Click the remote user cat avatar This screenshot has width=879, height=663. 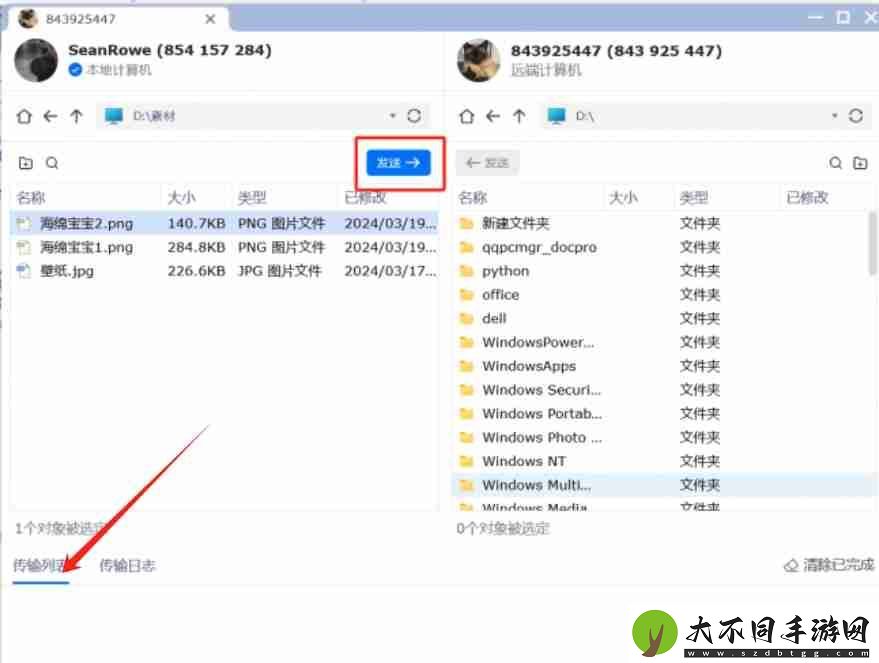tap(478, 60)
